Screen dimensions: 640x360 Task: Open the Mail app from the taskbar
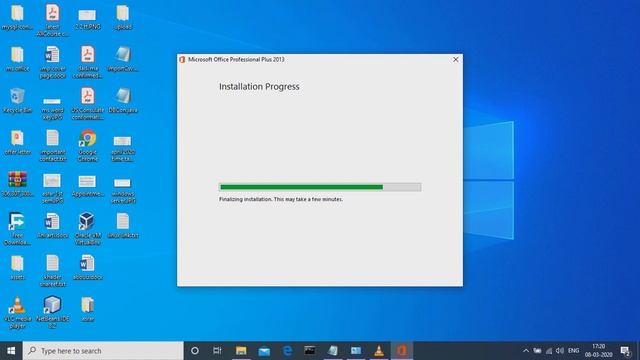(264, 351)
